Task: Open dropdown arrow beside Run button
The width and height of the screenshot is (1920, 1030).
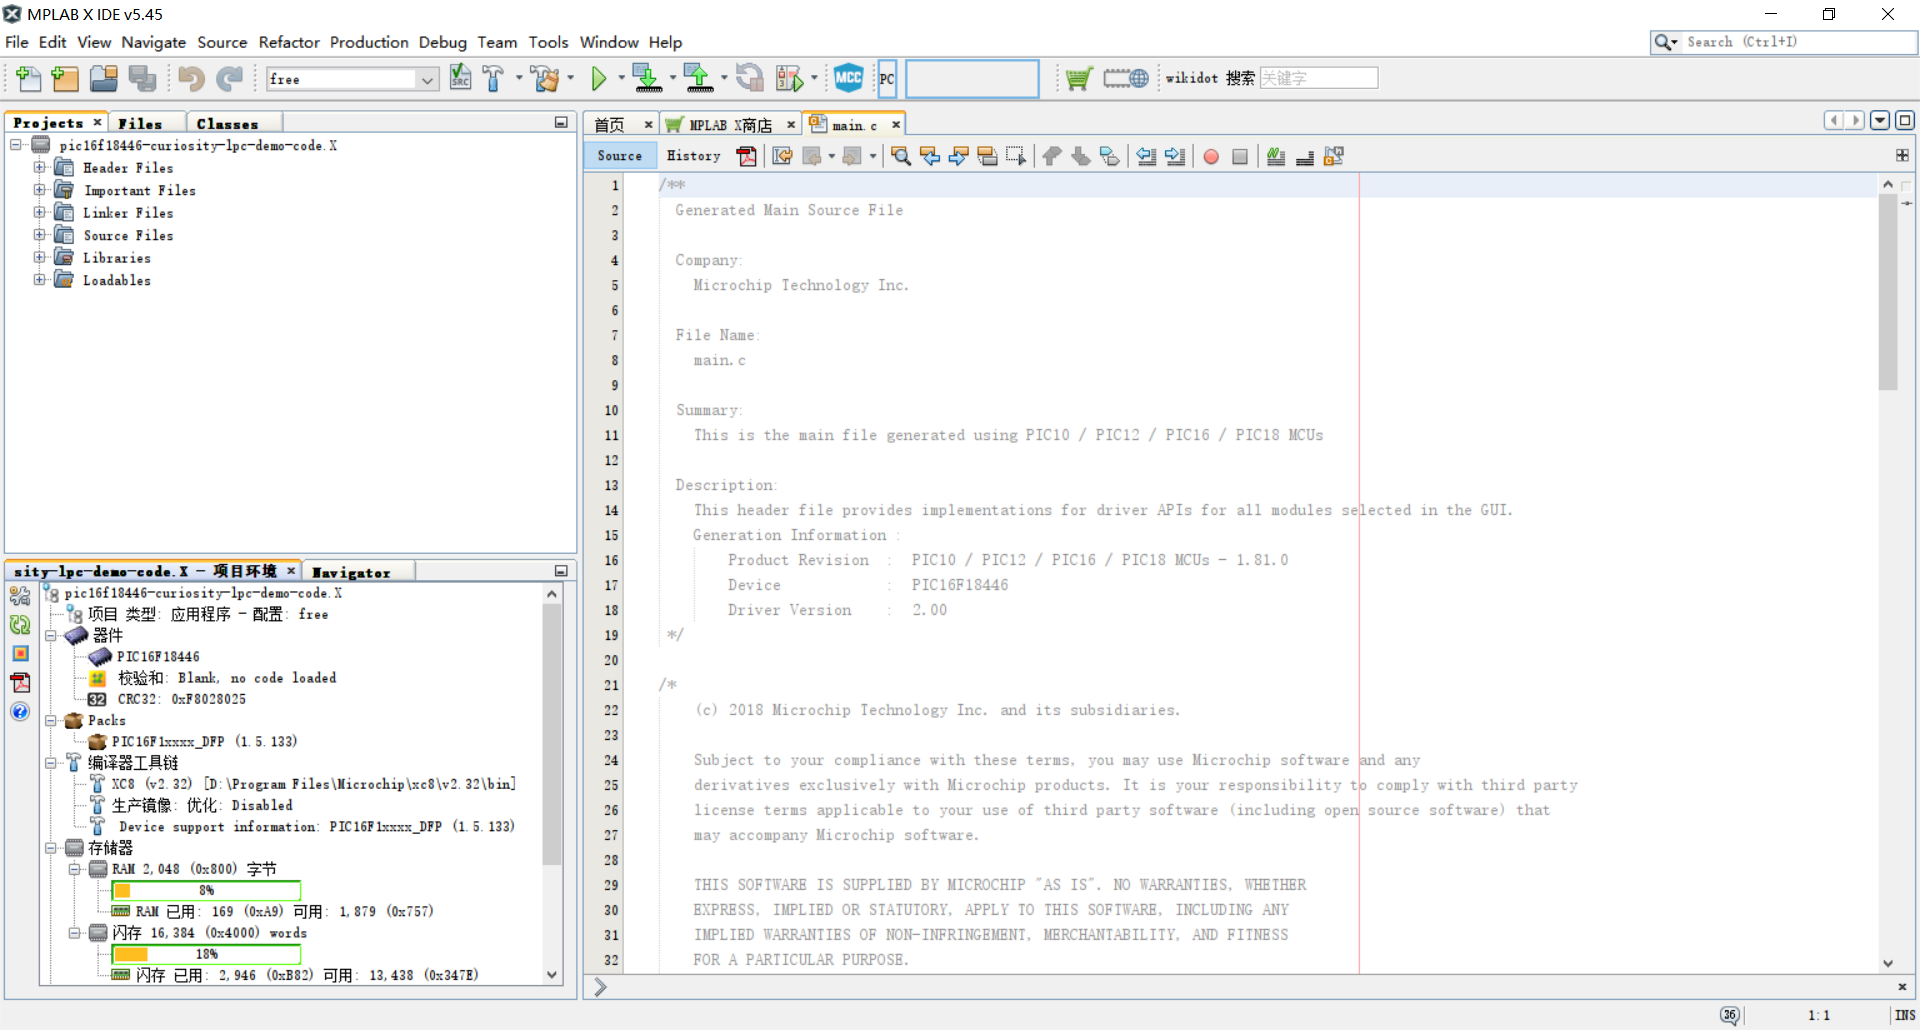Action: pyautogui.click(x=621, y=78)
